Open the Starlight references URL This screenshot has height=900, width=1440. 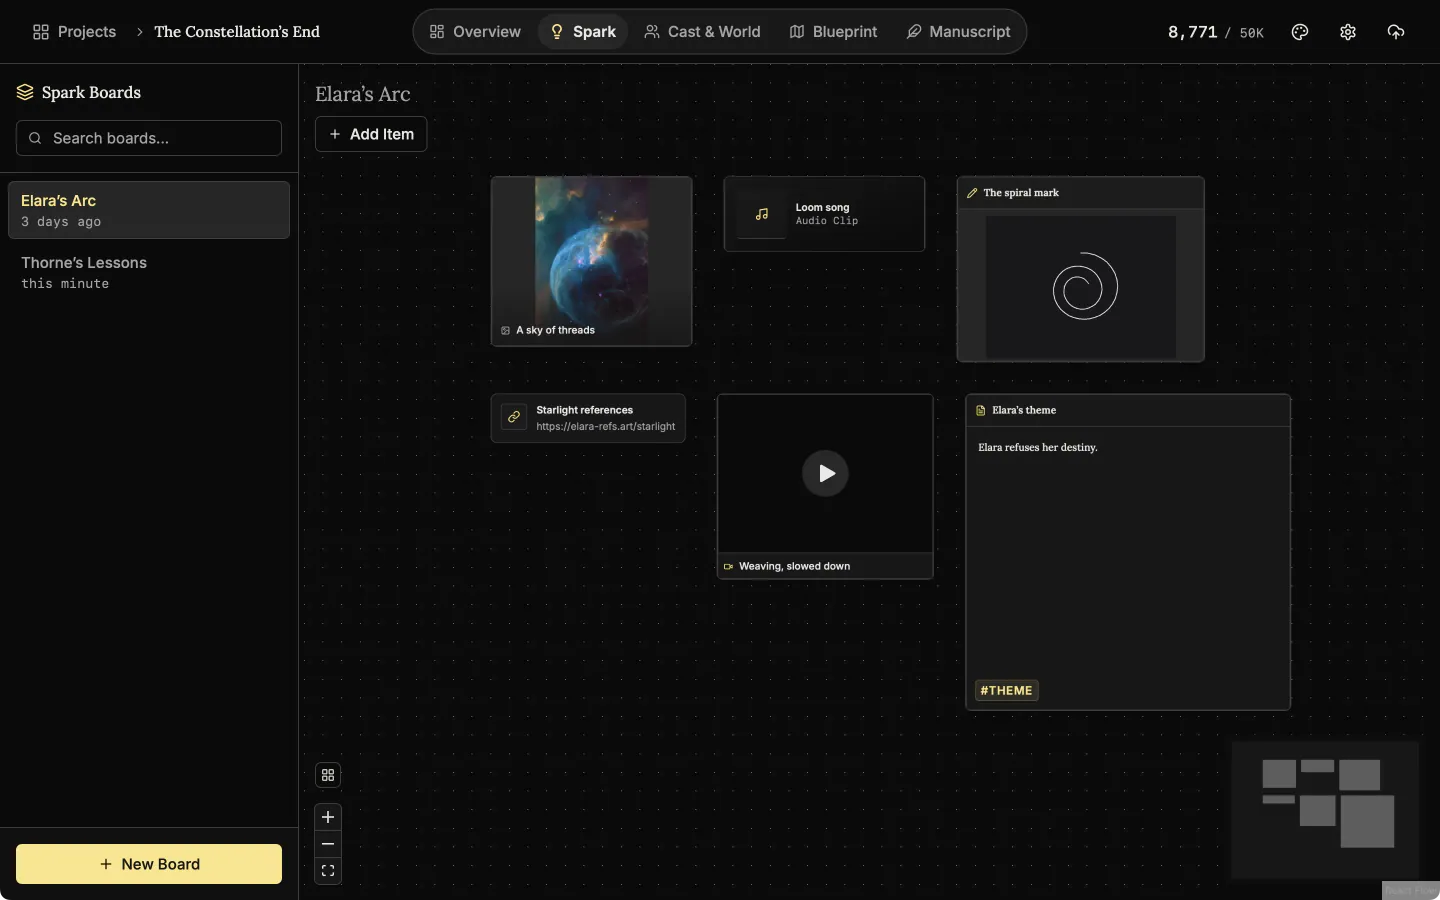tap(606, 426)
